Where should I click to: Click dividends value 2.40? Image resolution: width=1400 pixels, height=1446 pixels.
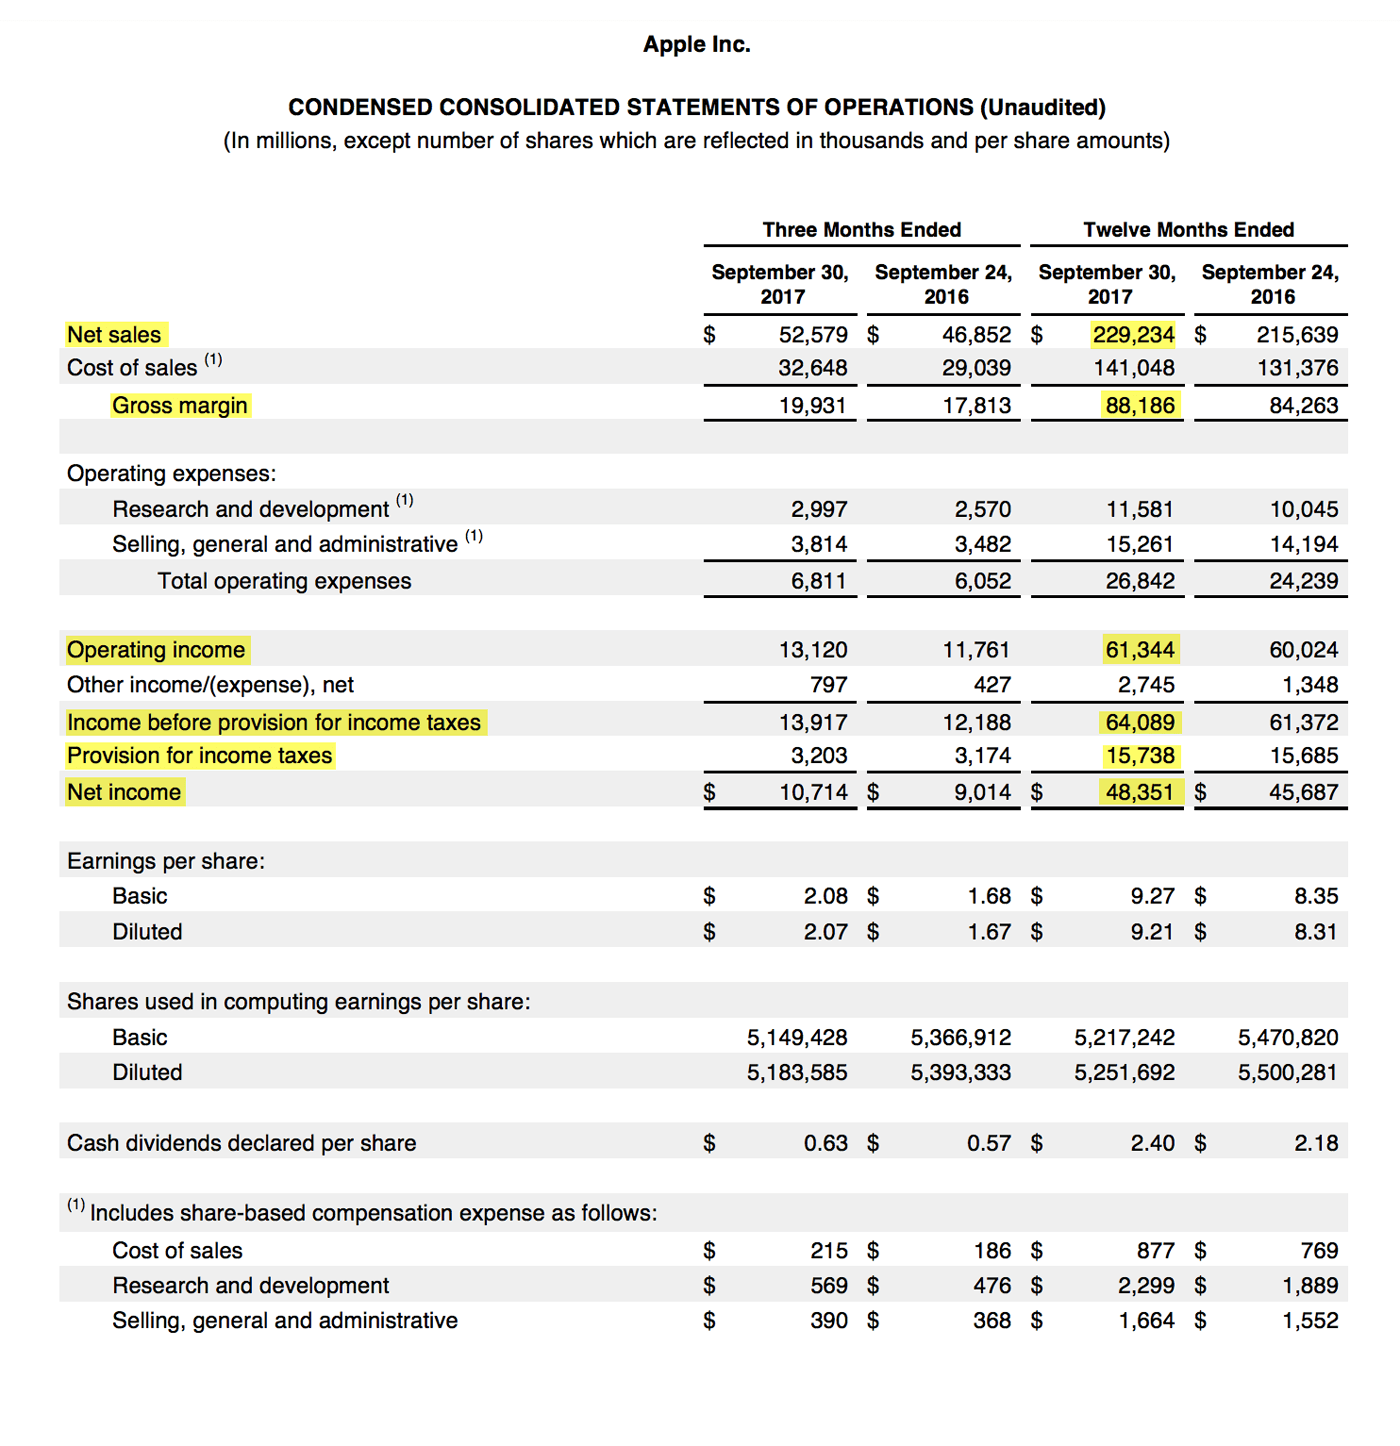pyautogui.click(x=1153, y=1143)
